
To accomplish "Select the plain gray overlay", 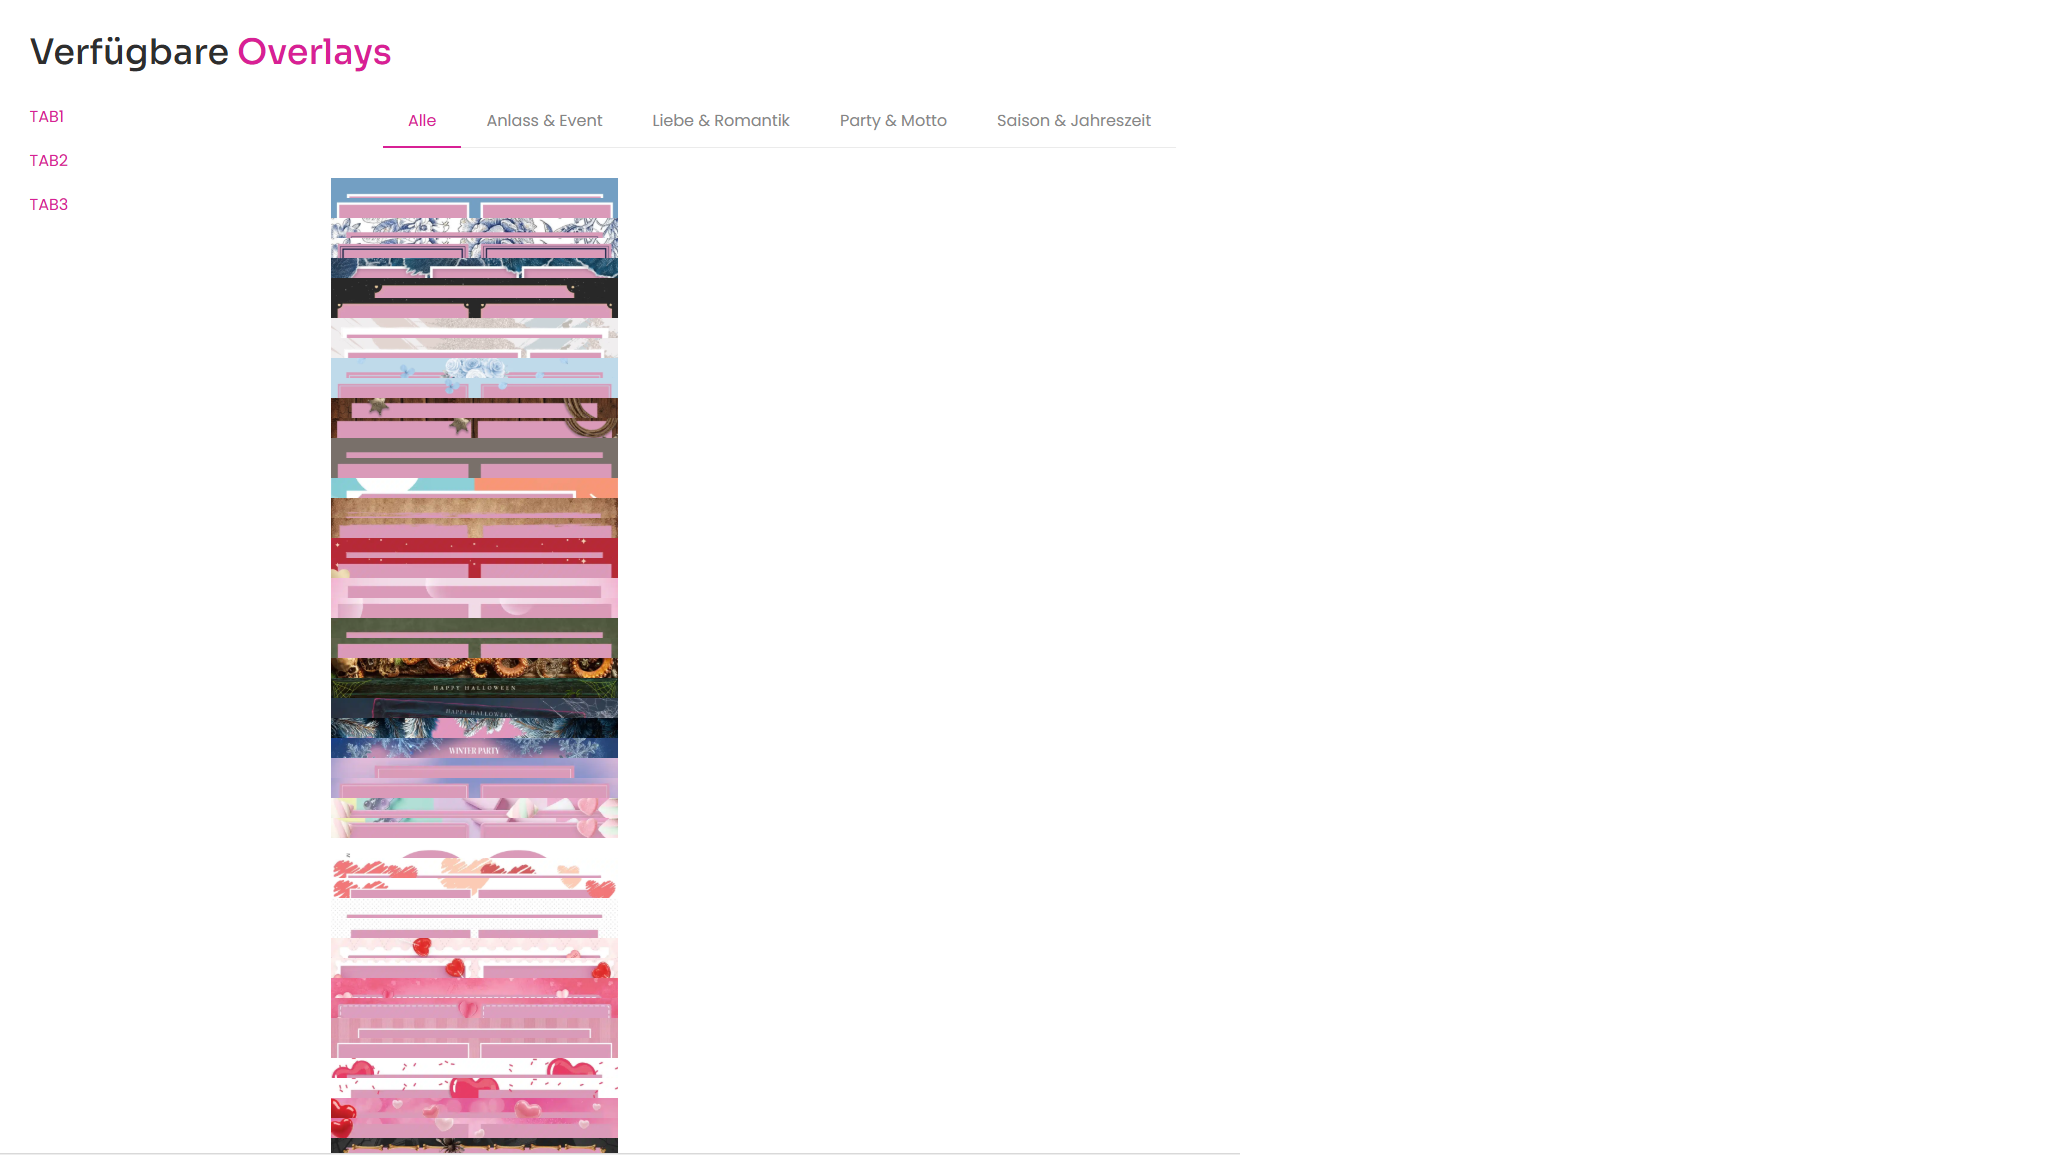I will pos(474,457).
